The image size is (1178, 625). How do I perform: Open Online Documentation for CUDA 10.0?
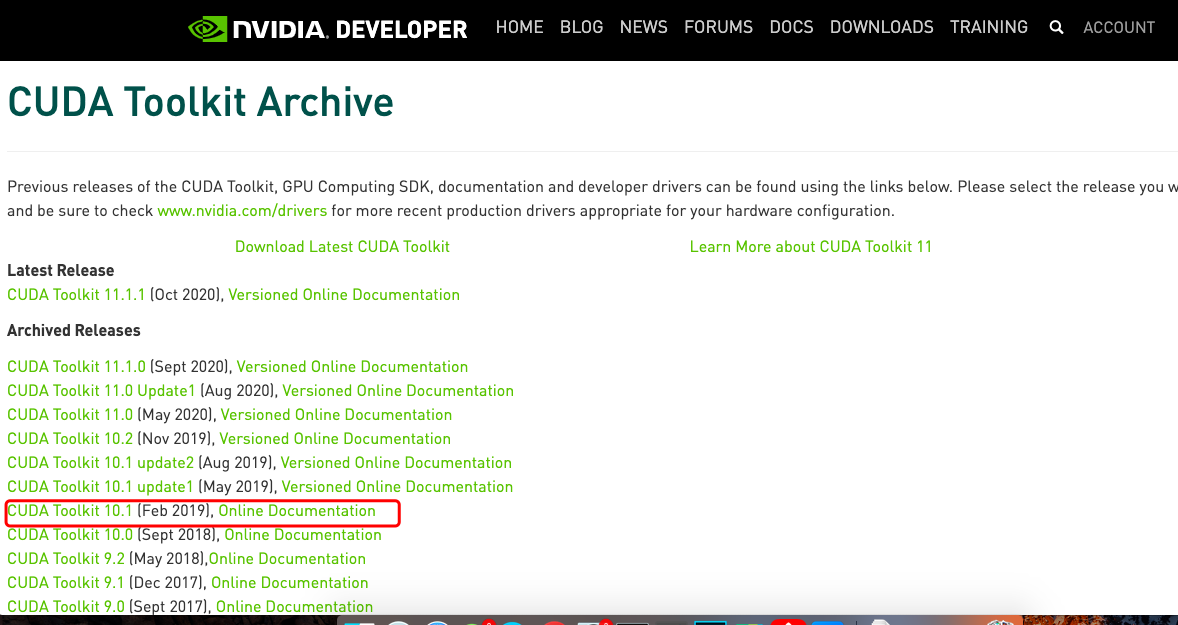pos(303,535)
